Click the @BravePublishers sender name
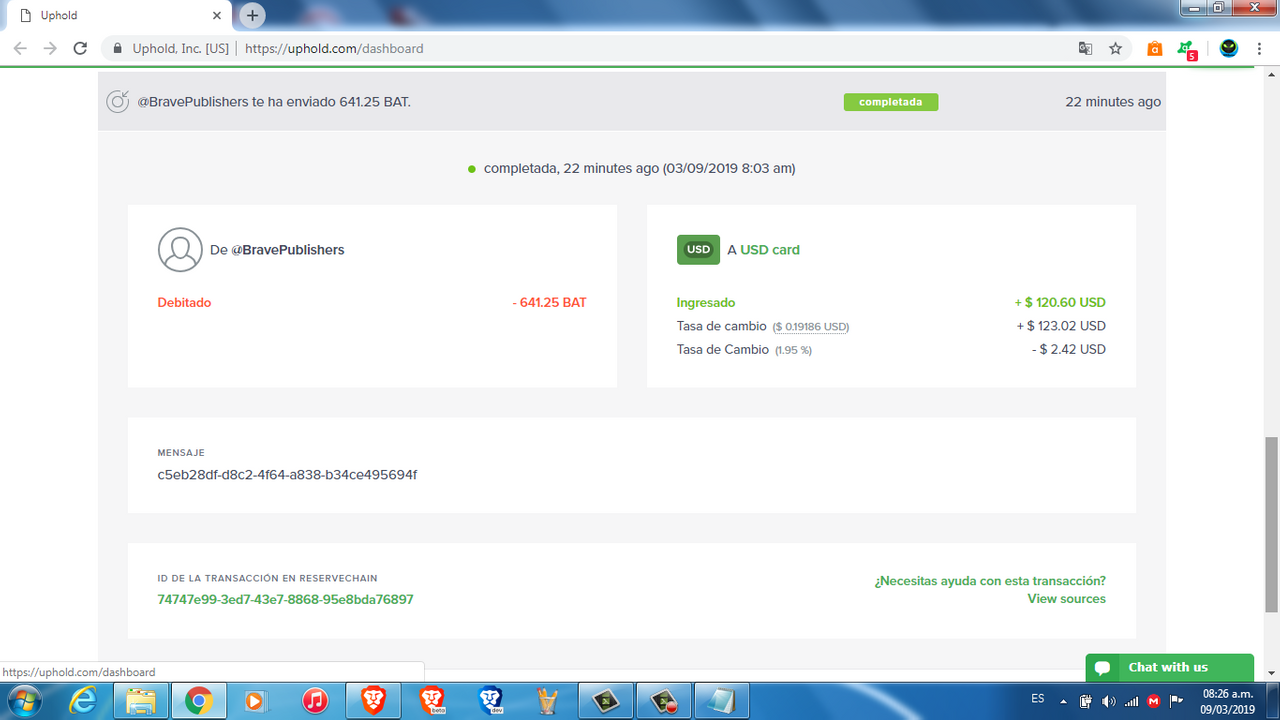The height and width of the screenshot is (720, 1280). pos(288,250)
